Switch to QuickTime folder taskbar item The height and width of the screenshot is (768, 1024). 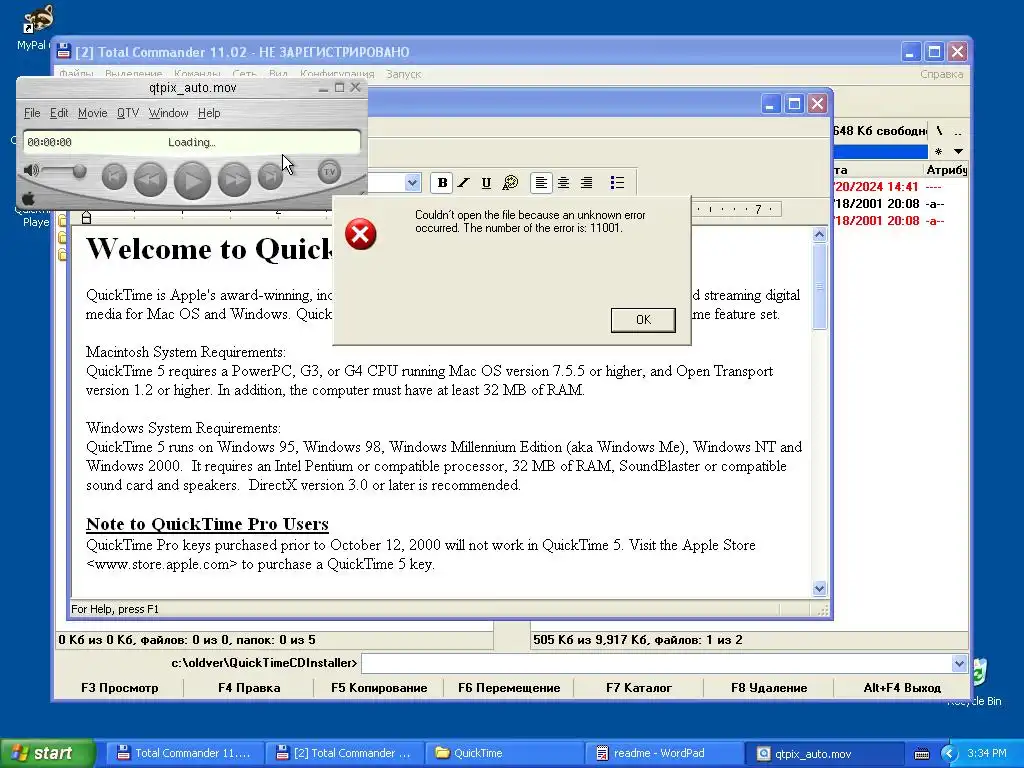504,753
